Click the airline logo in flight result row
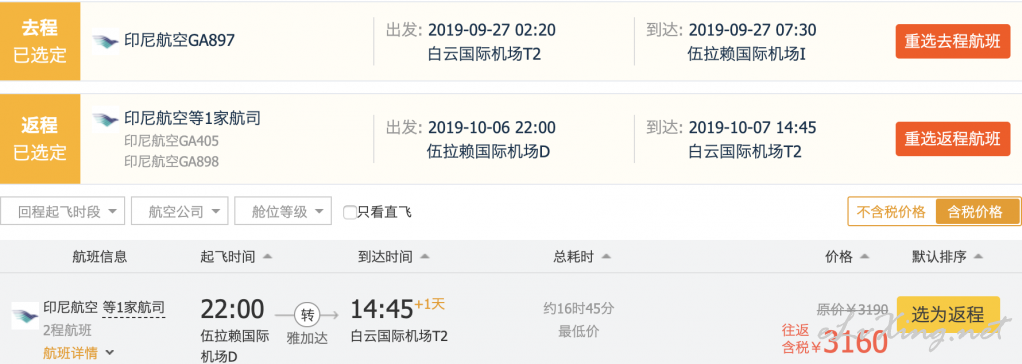This screenshot has height=364, width=1022. [x=25, y=316]
